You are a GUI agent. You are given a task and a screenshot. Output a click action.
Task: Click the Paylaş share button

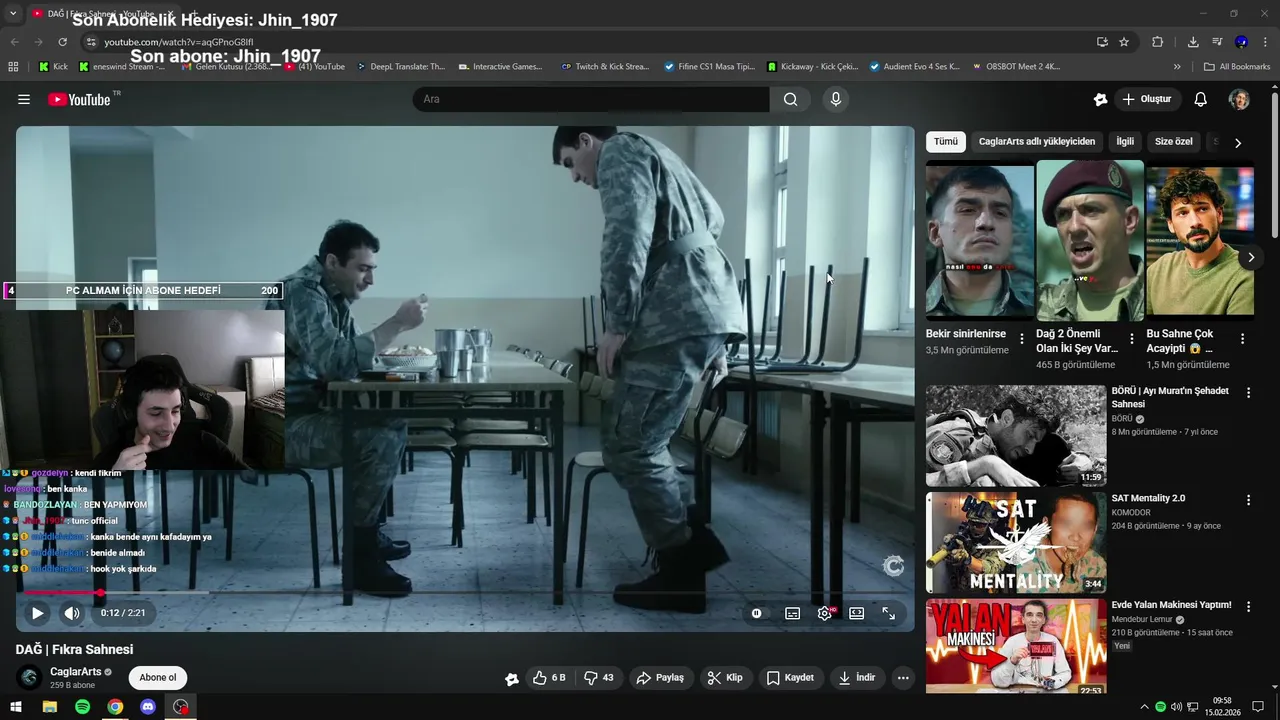tap(660, 678)
